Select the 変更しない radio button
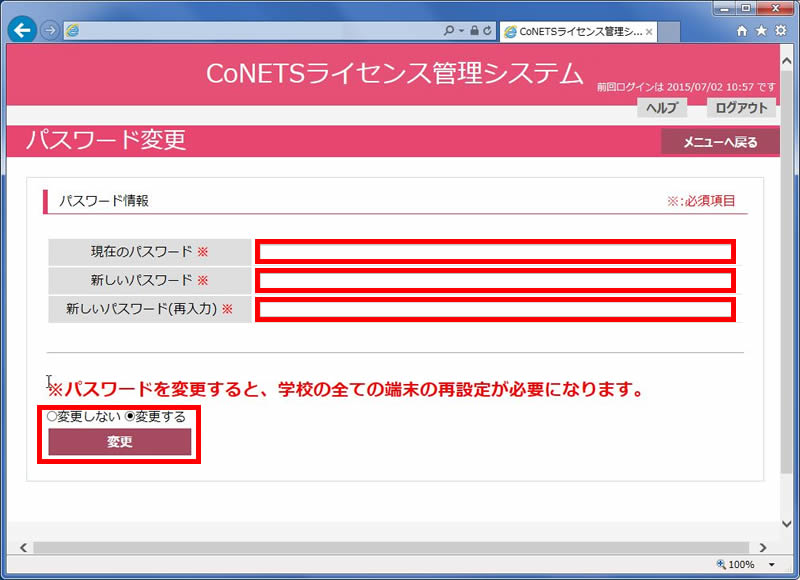This screenshot has height=580, width=800. (x=52, y=416)
